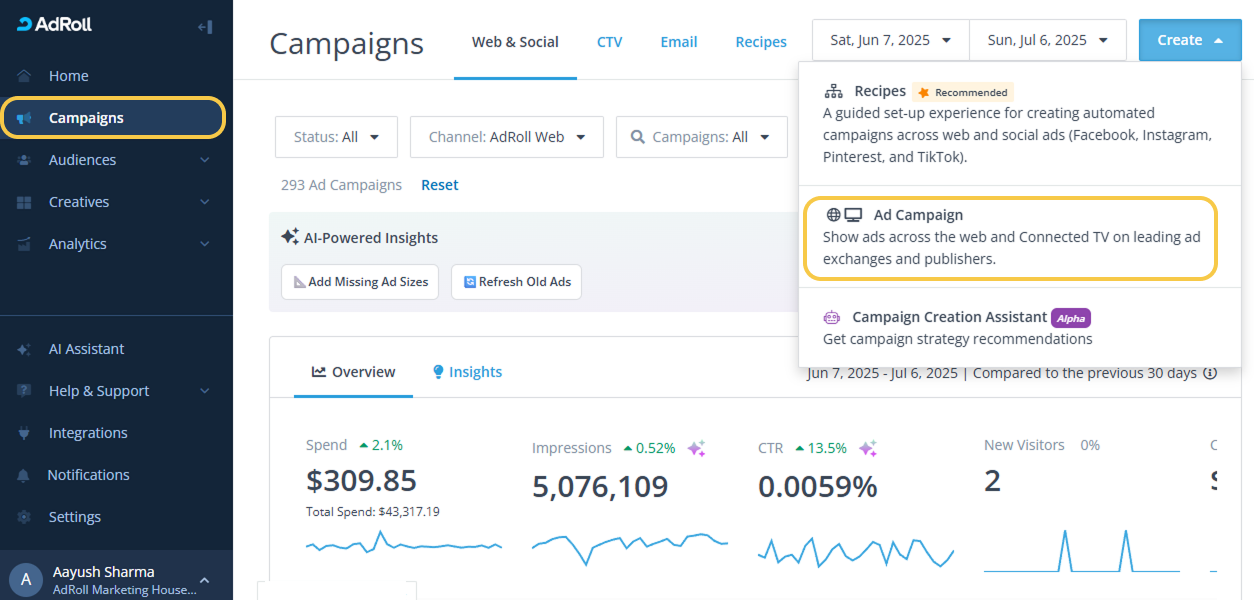Click the Notifications bell icon

pos(25,475)
